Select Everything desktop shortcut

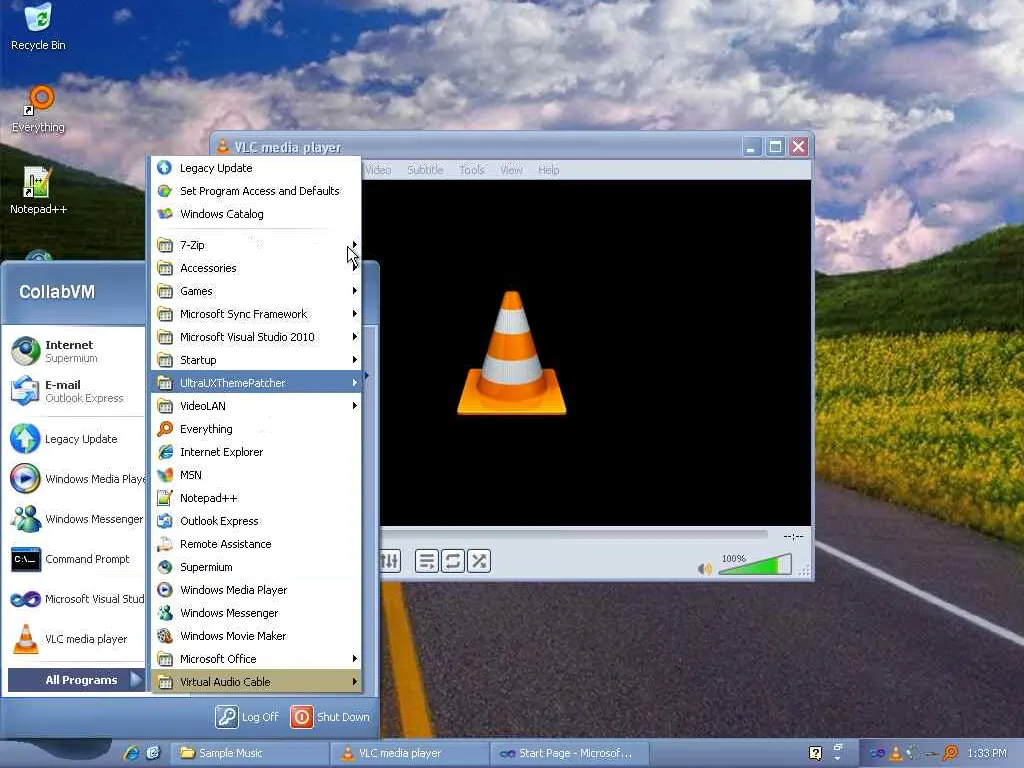[x=39, y=110]
